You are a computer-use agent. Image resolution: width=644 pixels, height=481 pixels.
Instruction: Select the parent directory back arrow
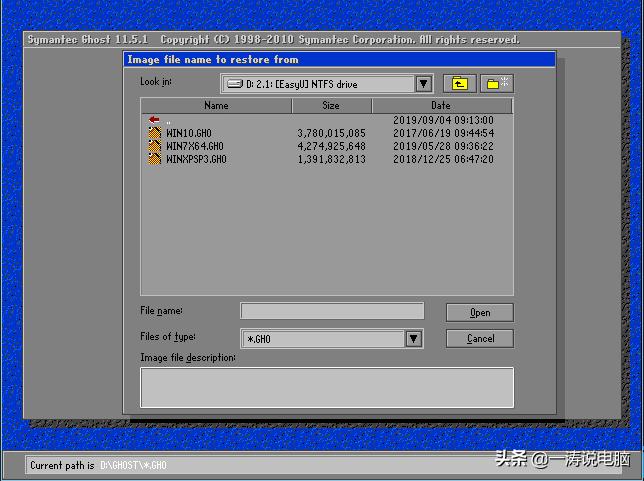tap(154, 120)
